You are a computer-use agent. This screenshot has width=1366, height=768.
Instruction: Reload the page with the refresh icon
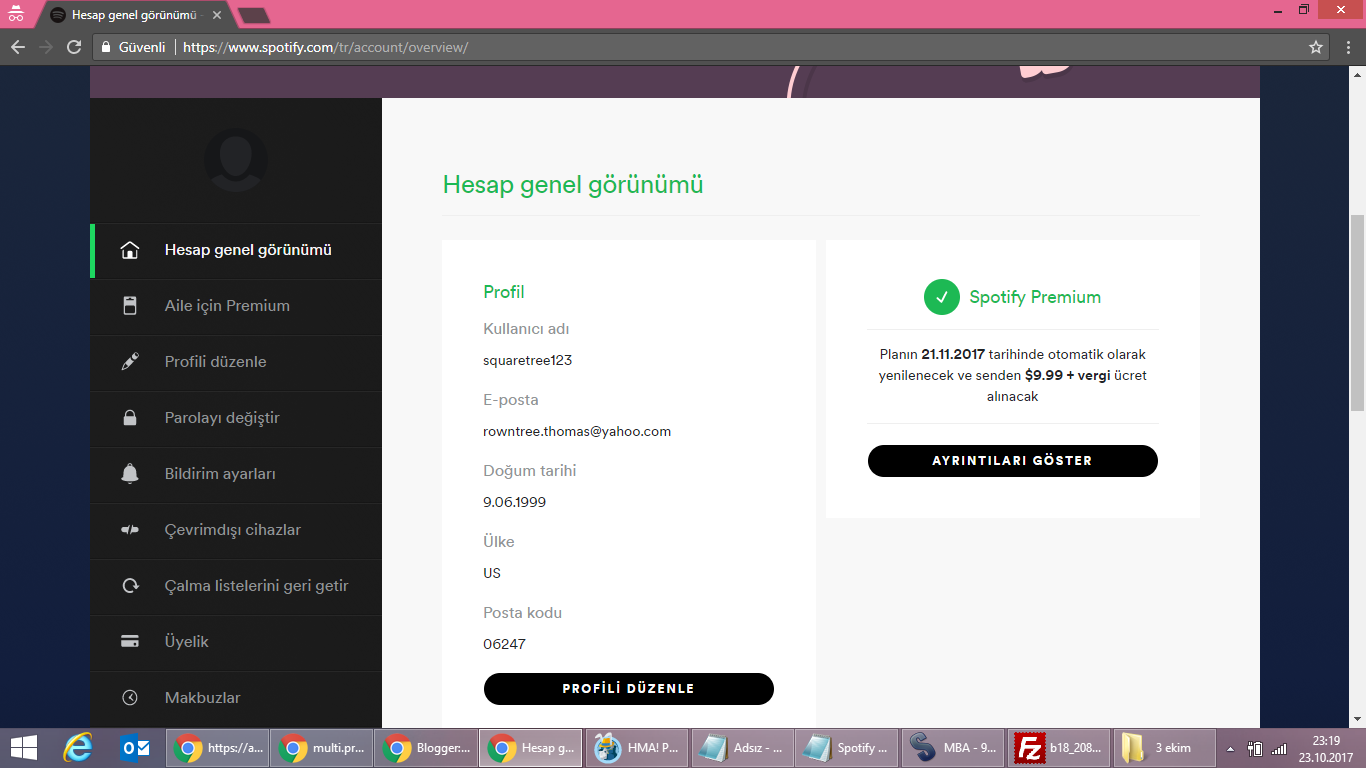click(74, 47)
